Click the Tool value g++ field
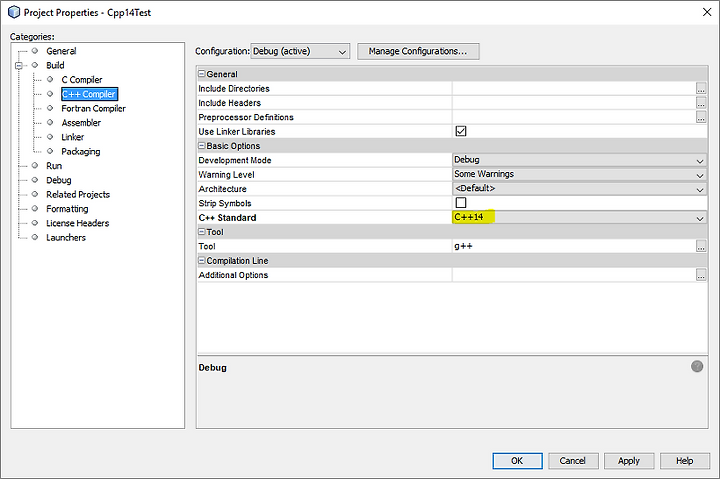 click(x=574, y=246)
